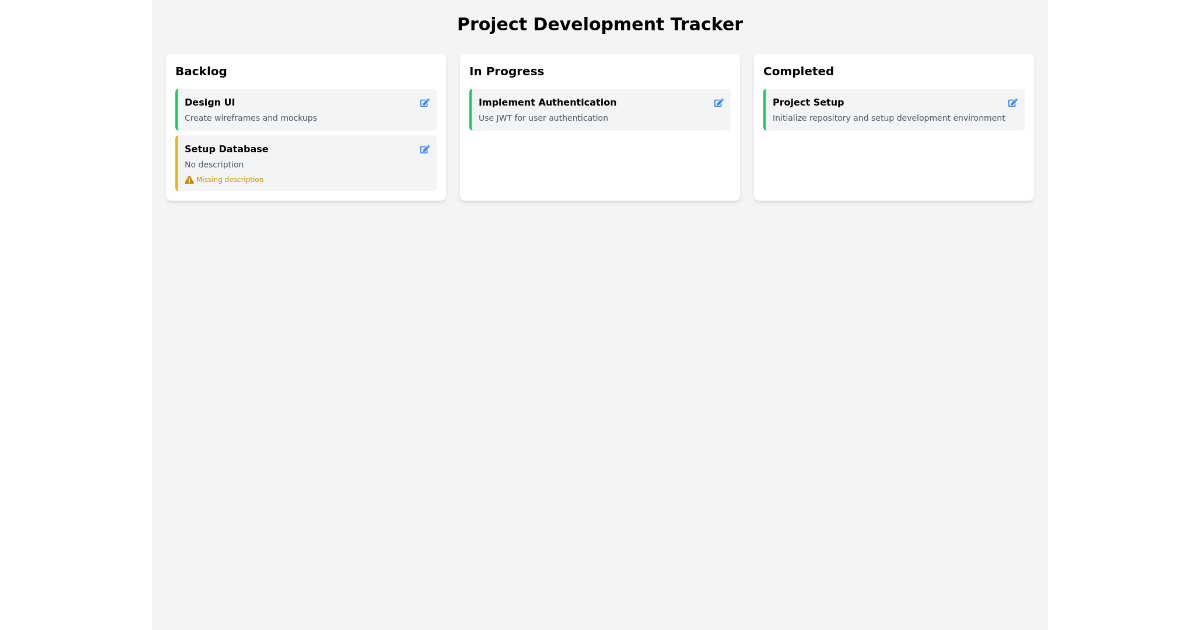Click the Missing description warning text

(228, 179)
